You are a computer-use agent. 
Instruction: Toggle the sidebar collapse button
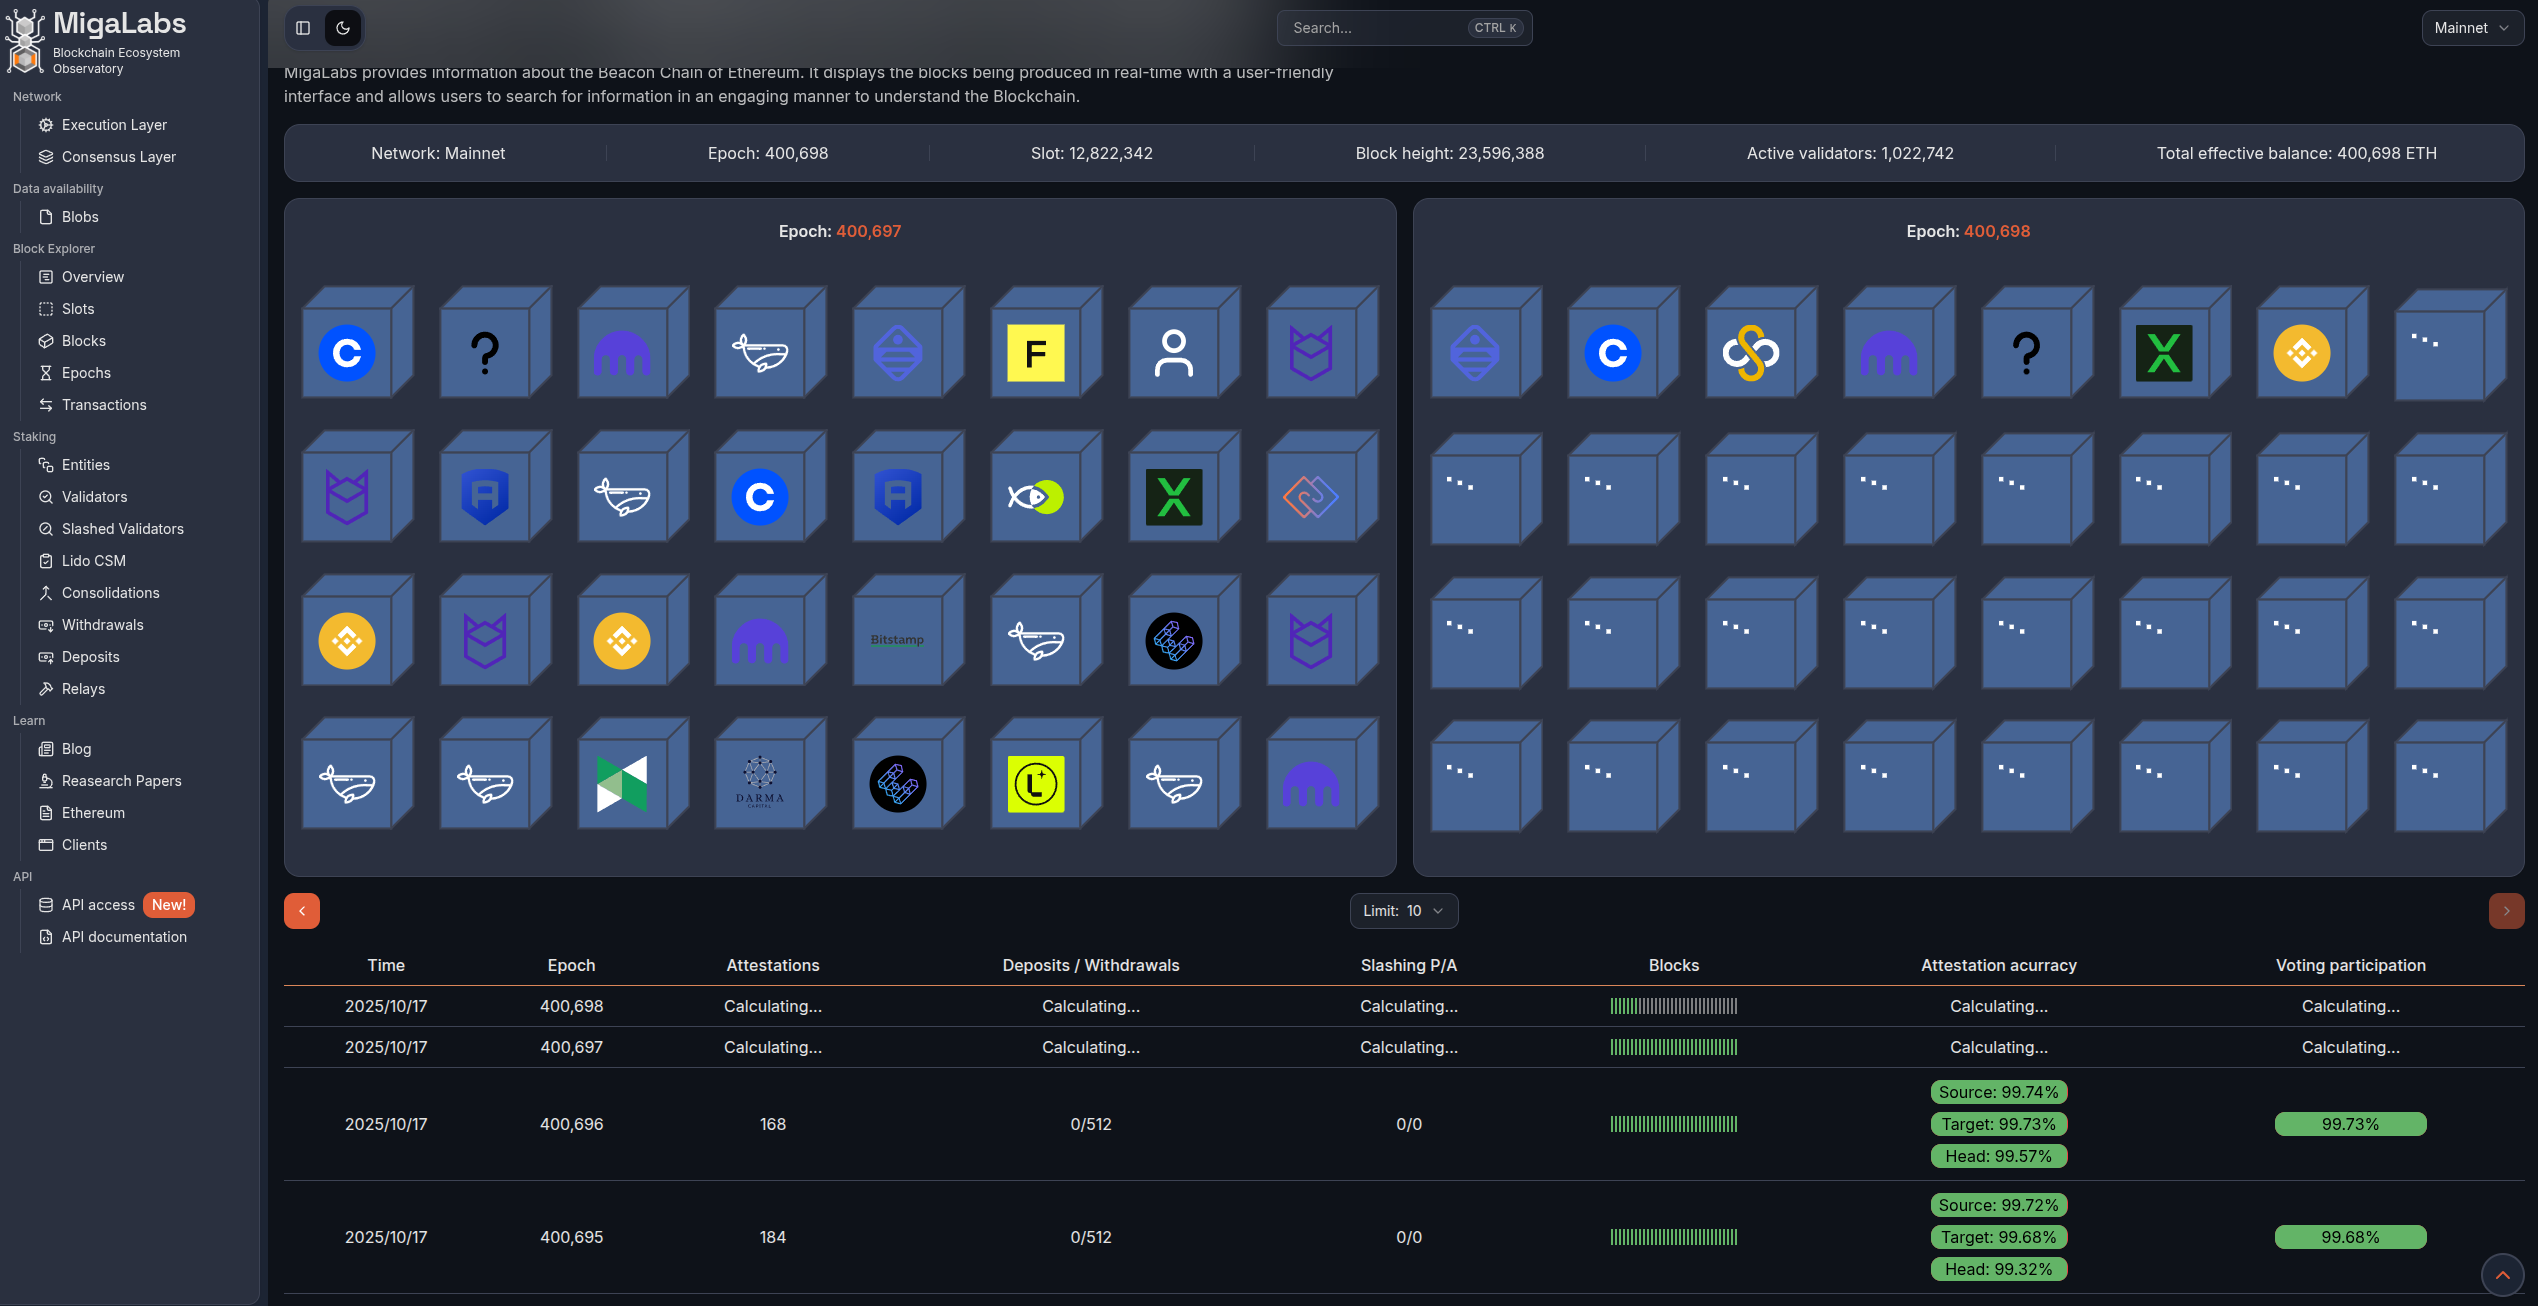pos(303,28)
